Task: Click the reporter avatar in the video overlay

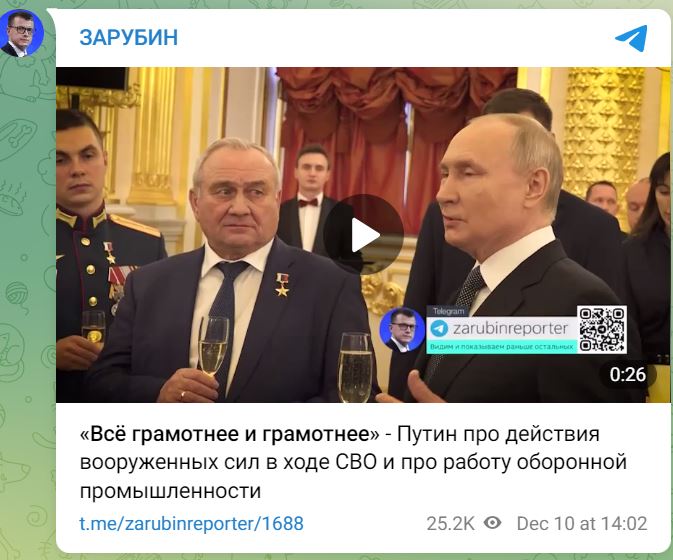Action: [402, 330]
